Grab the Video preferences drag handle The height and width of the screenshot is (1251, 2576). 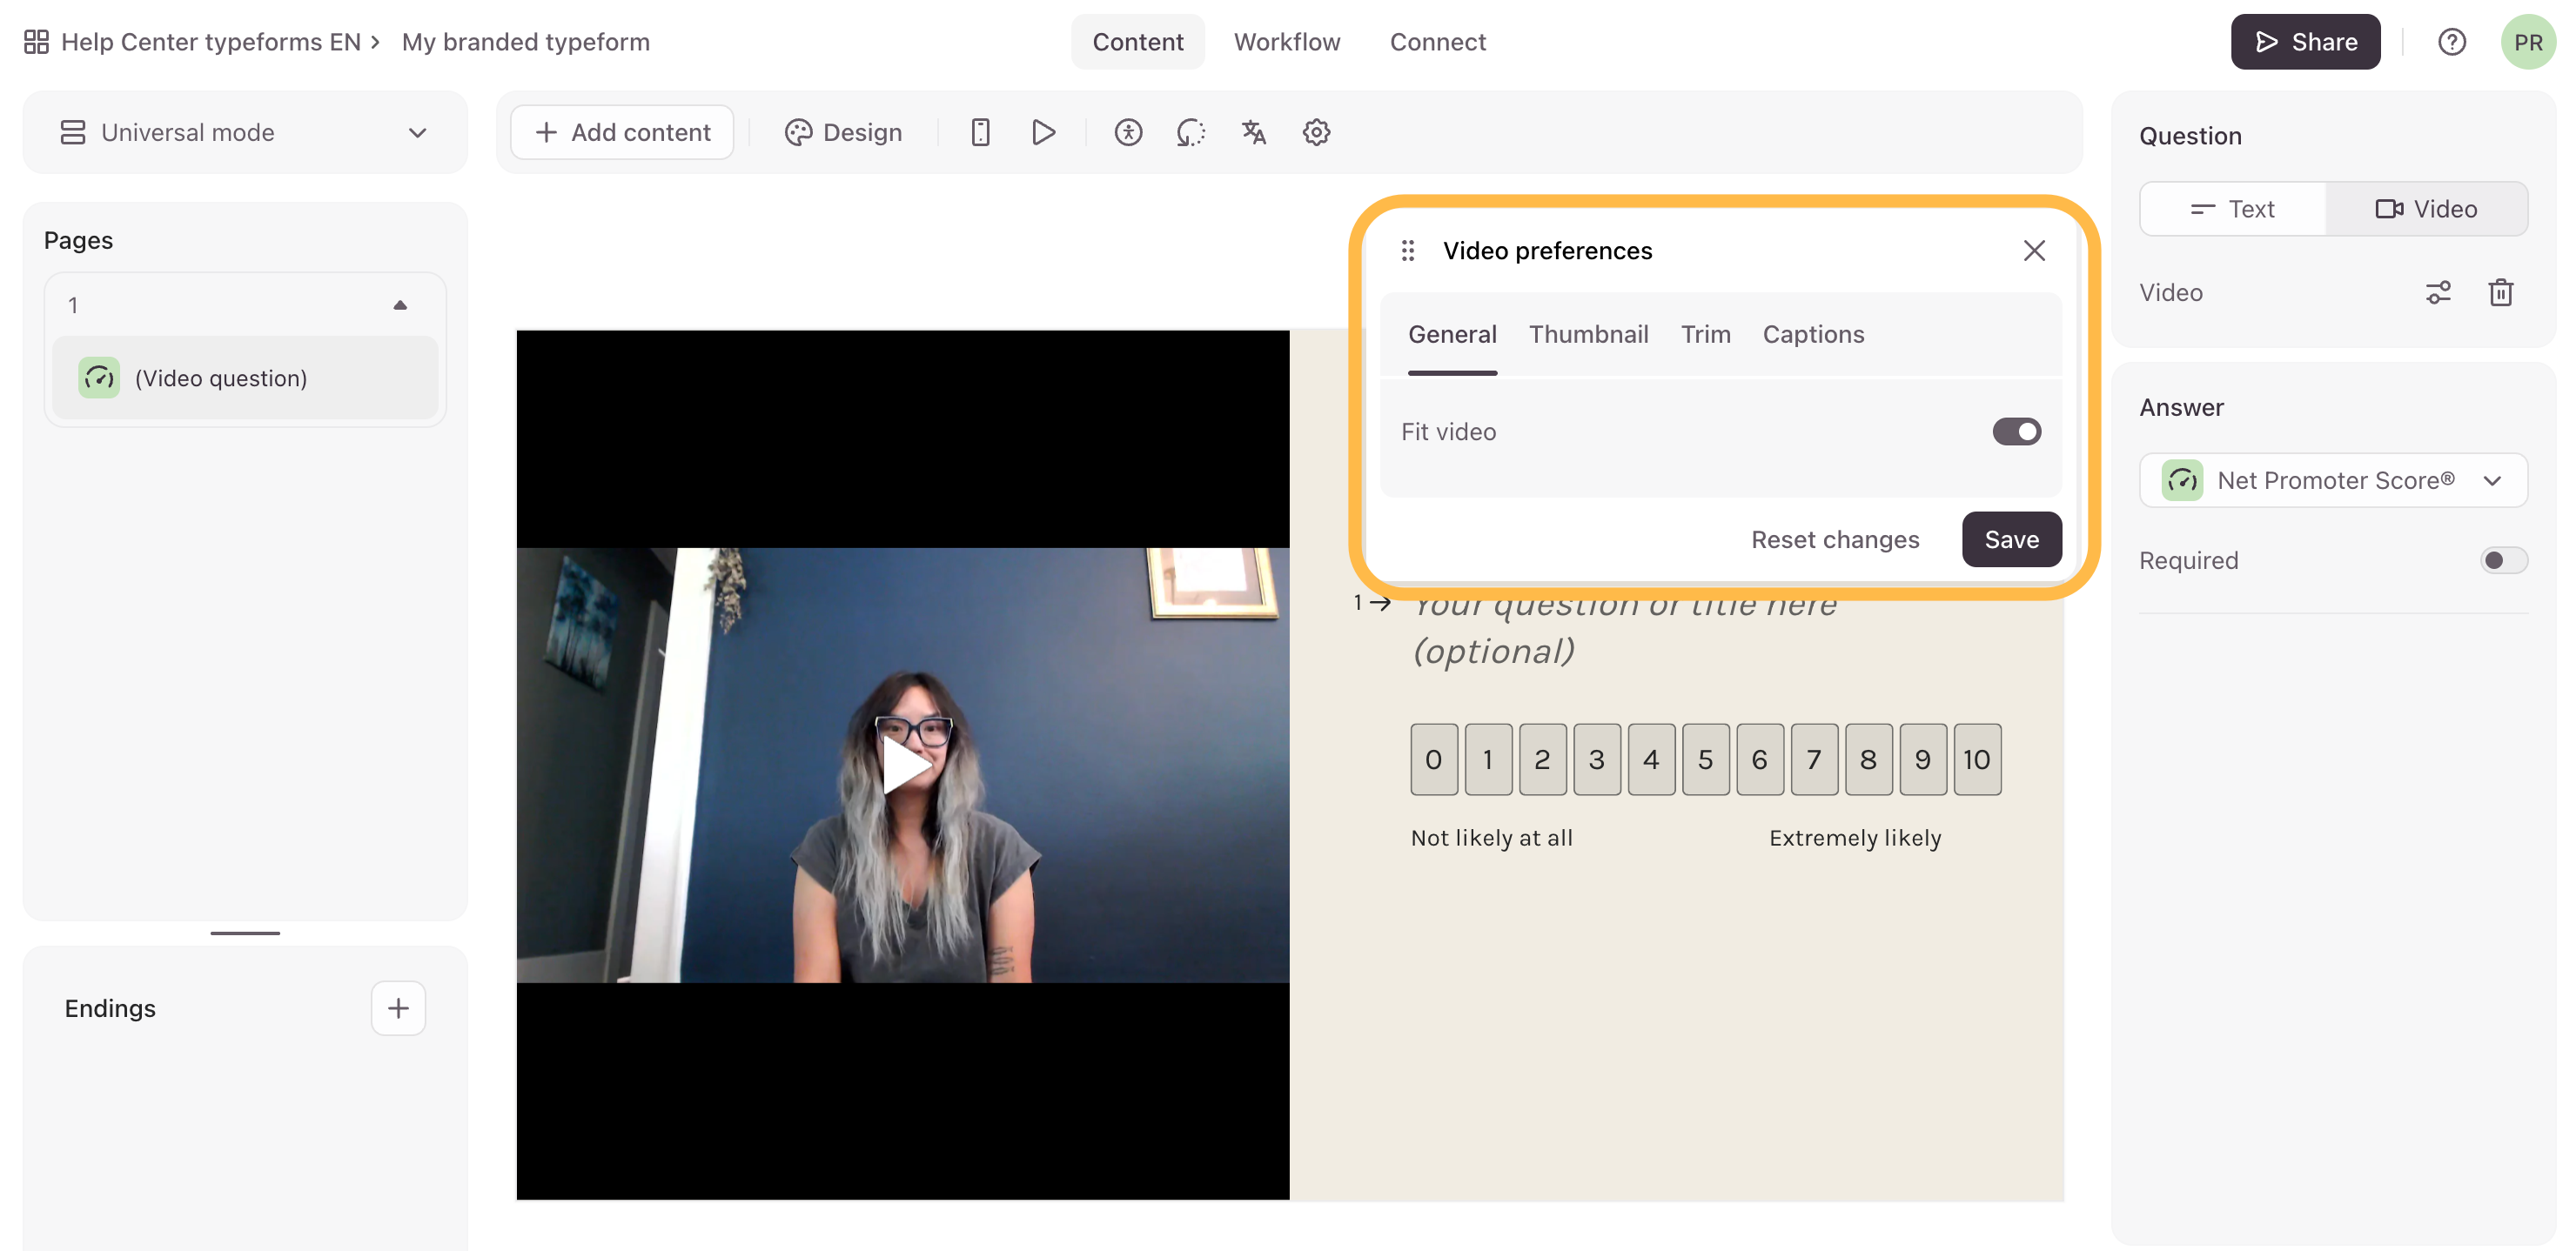click(1407, 250)
